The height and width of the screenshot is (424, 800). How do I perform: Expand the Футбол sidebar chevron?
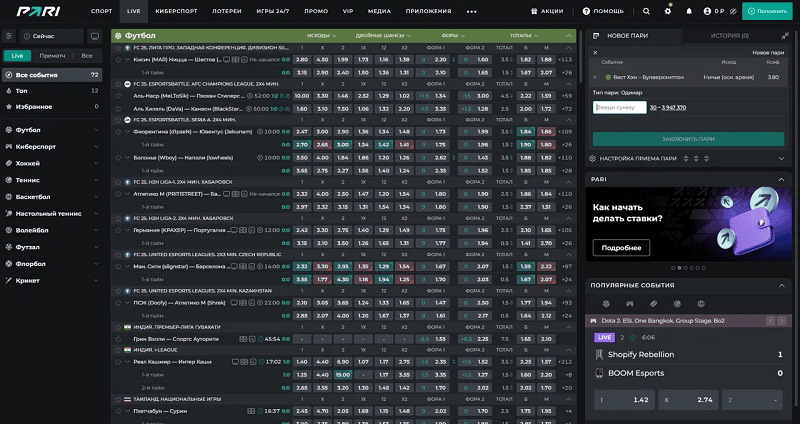(96, 130)
